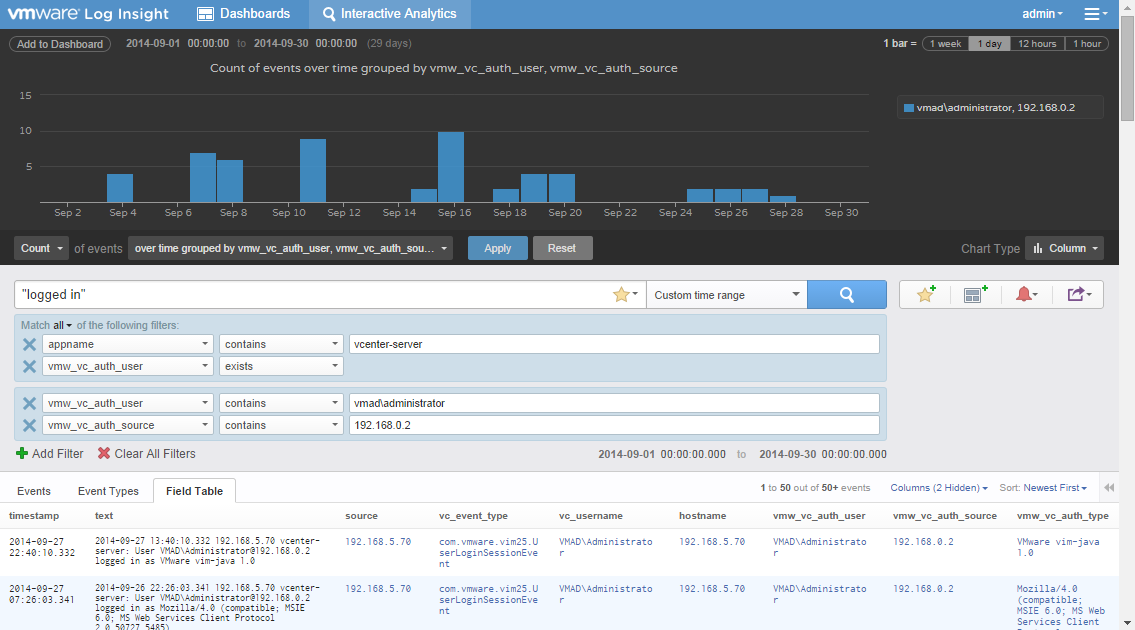Open the Count aggregation dropdown
This screenshot has height=630, width=1135.
point(41,248)
